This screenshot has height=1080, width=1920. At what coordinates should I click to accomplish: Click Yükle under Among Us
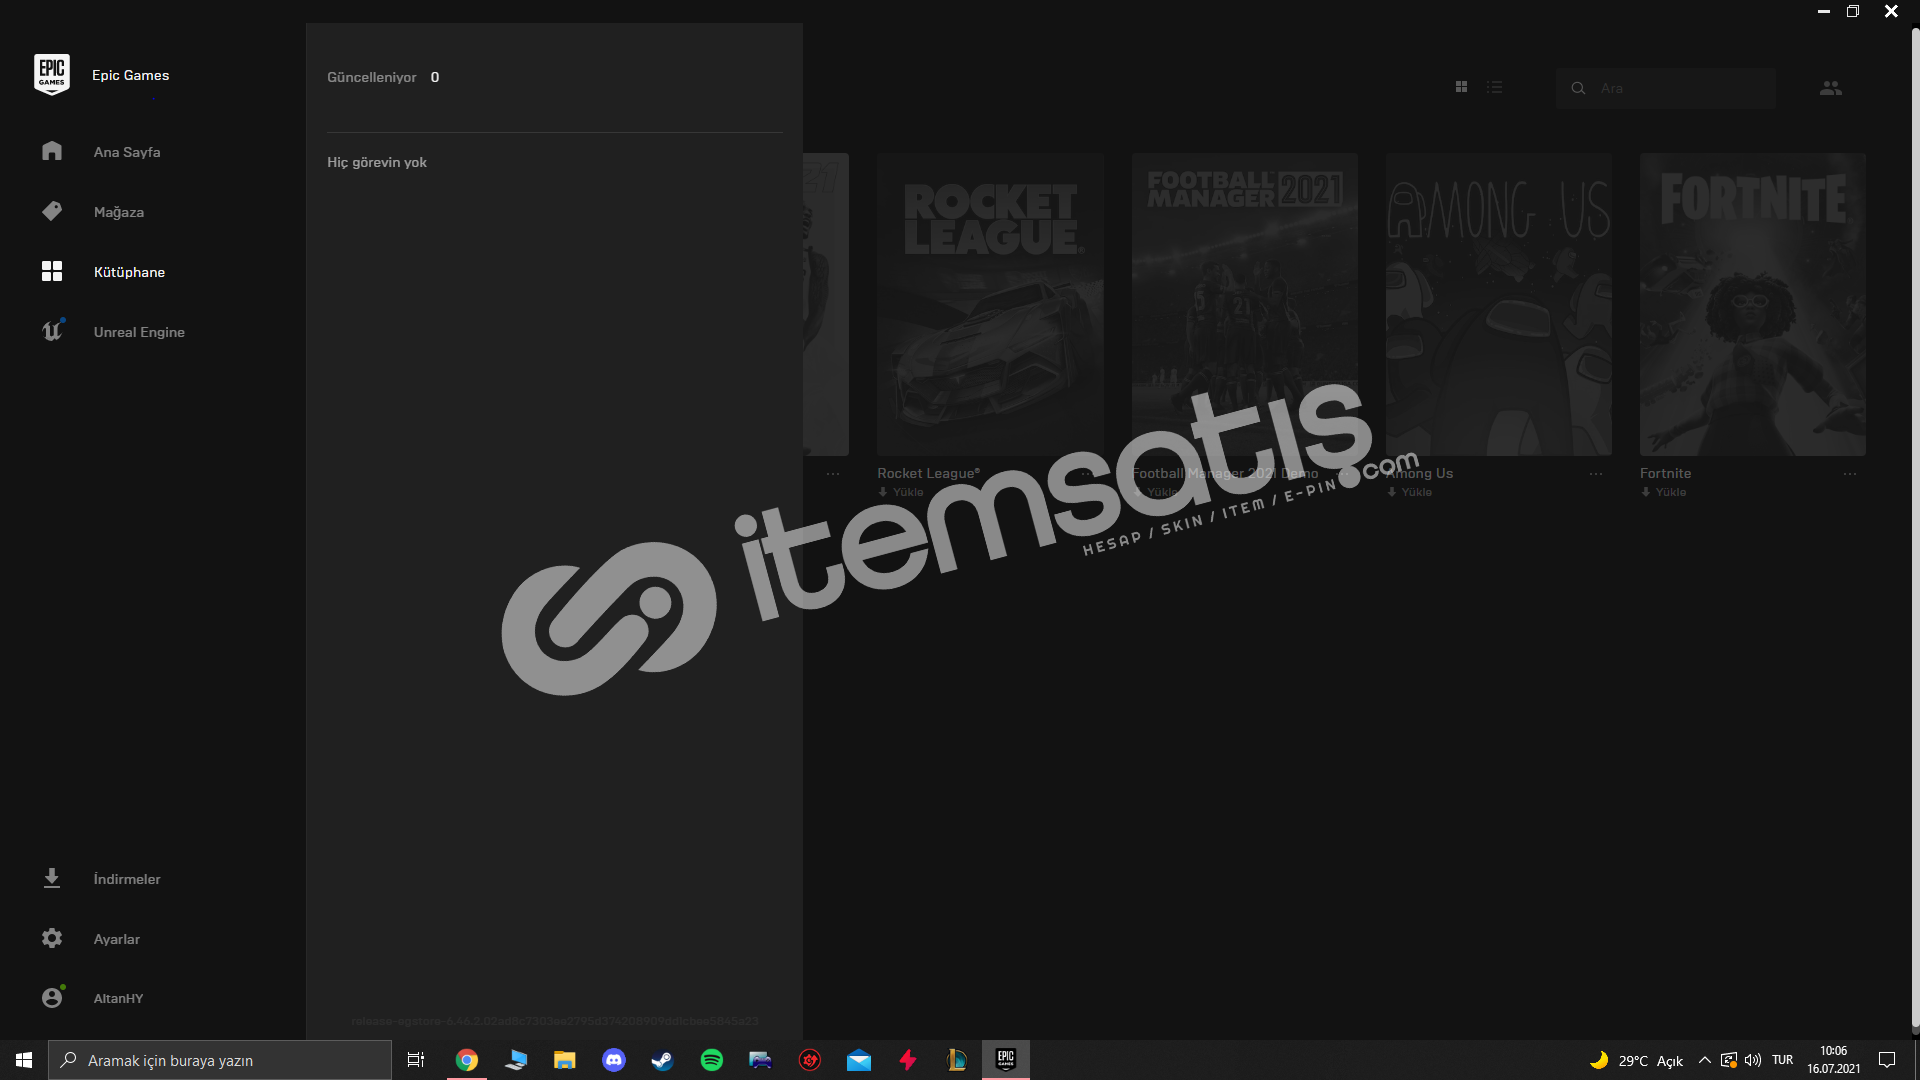click(x=1409, y=492)
